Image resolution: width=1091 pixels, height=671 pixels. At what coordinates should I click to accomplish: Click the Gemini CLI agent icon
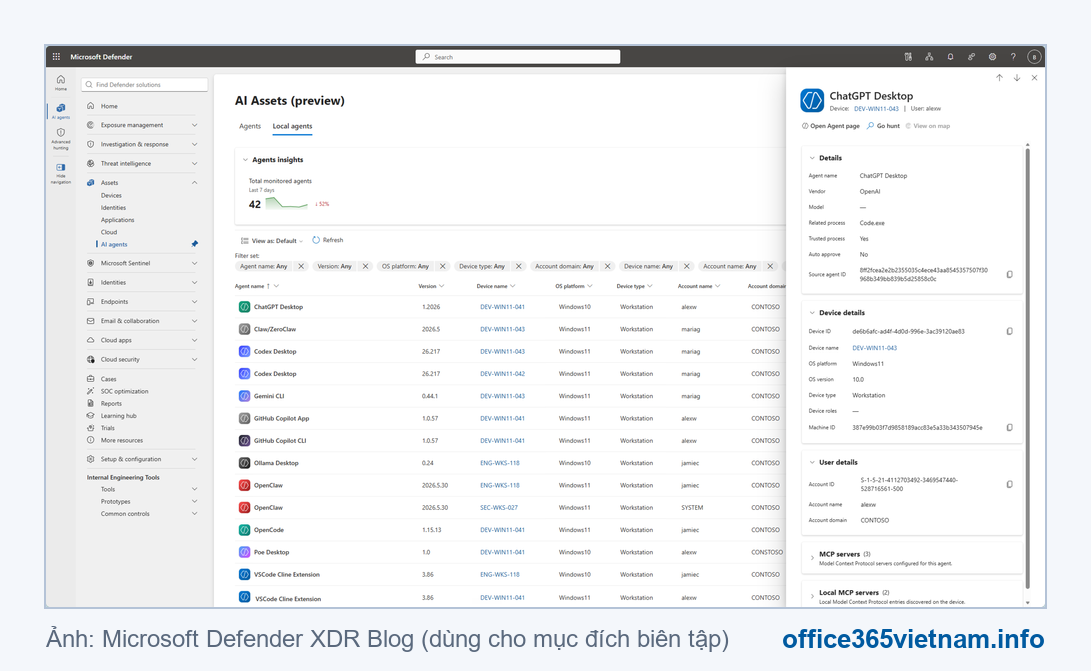click(244, 396)
